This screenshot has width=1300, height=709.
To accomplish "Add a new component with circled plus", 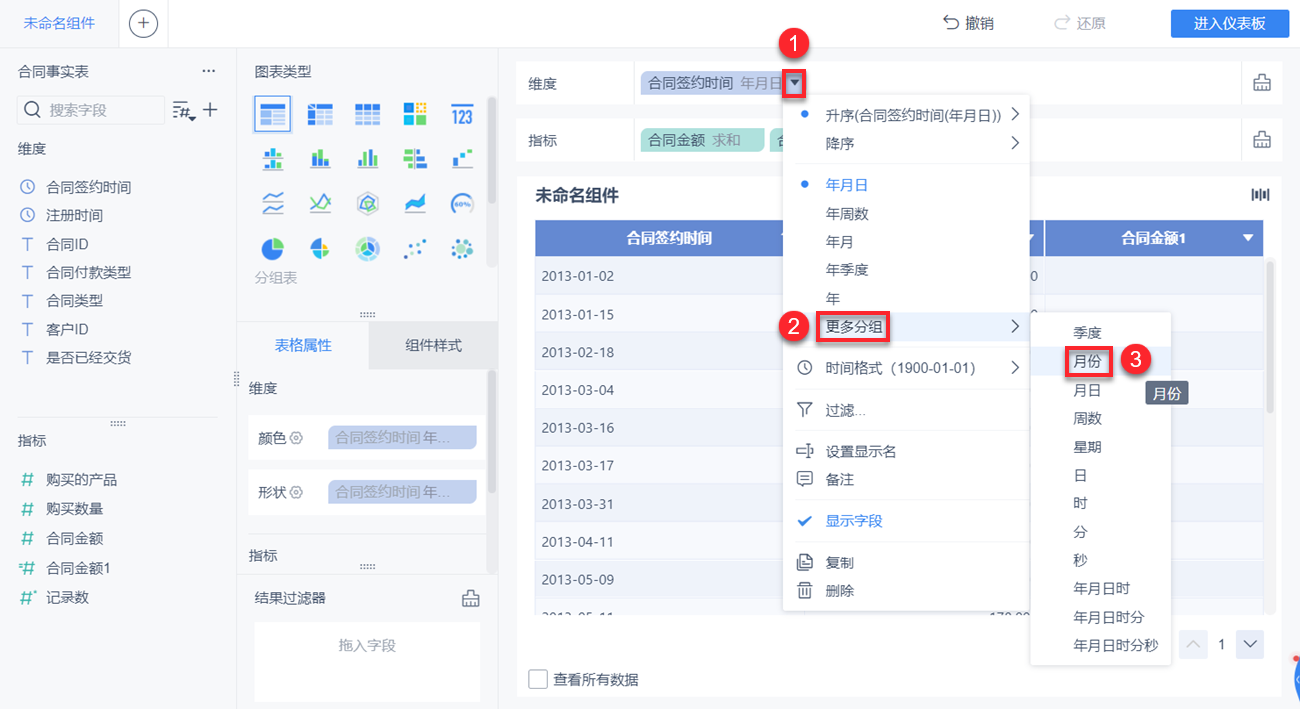I will coord(143,23).
